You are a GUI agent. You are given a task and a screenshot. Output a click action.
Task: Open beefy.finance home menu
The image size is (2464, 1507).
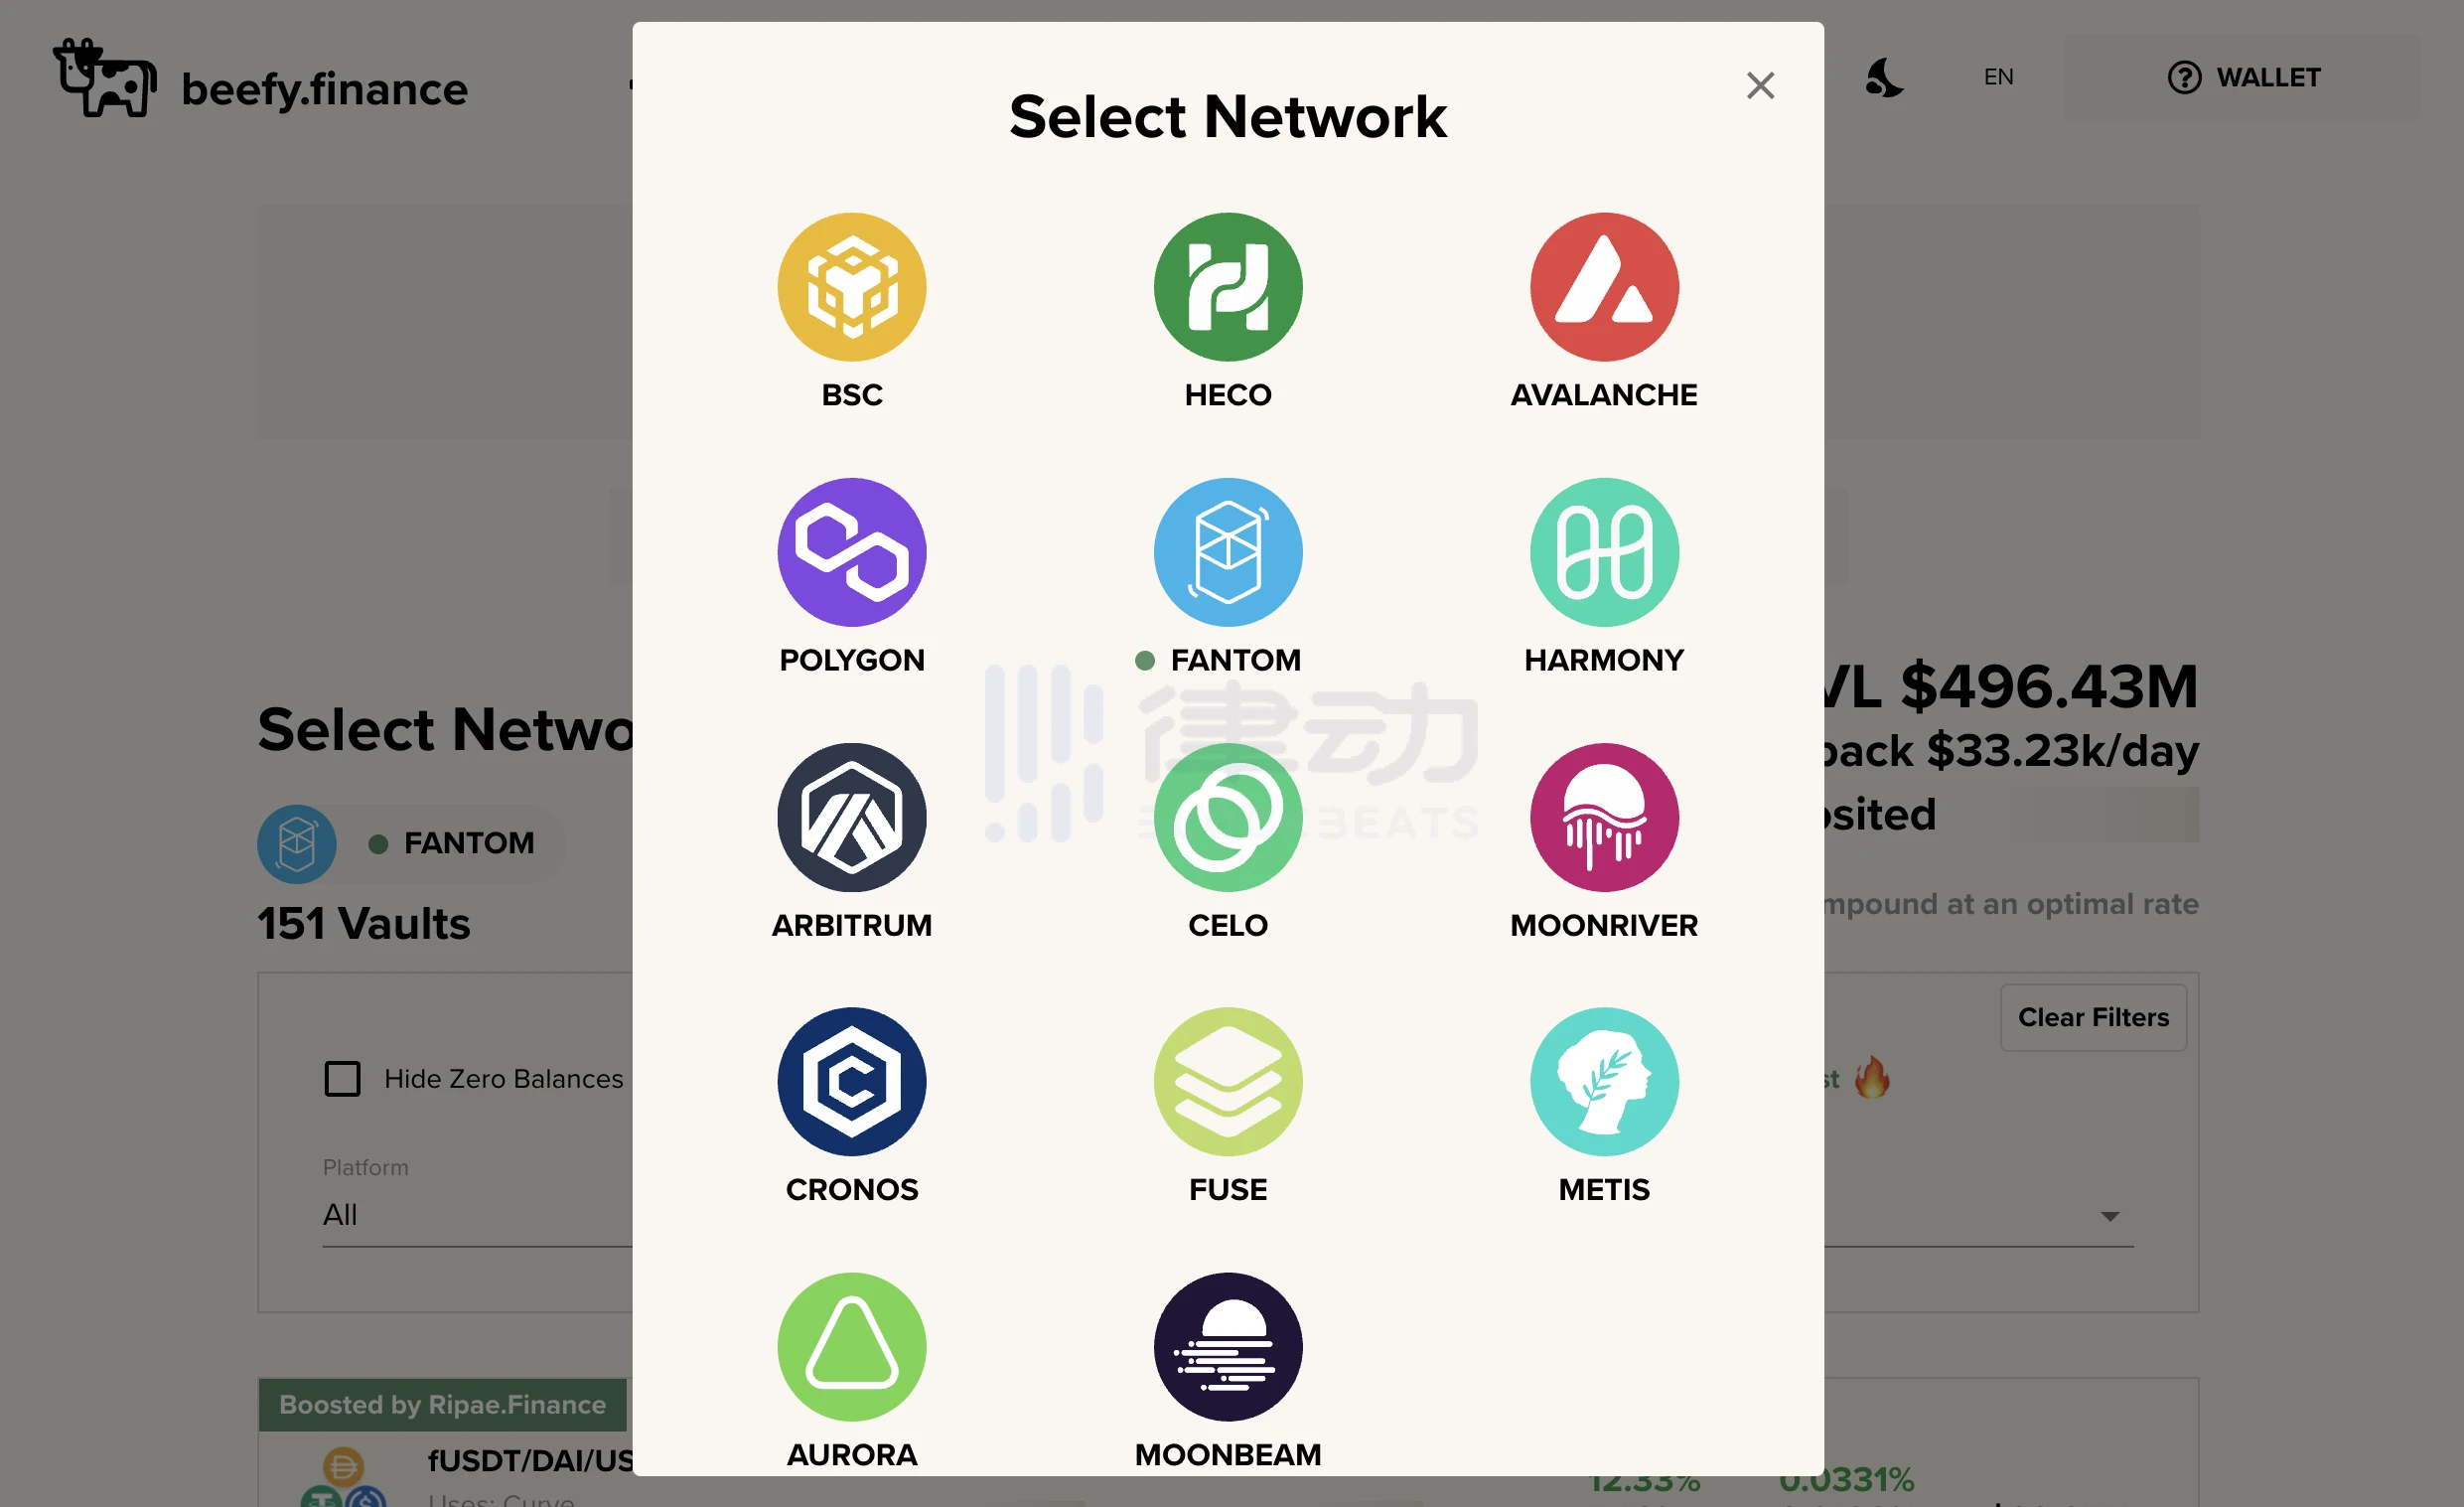262,82
